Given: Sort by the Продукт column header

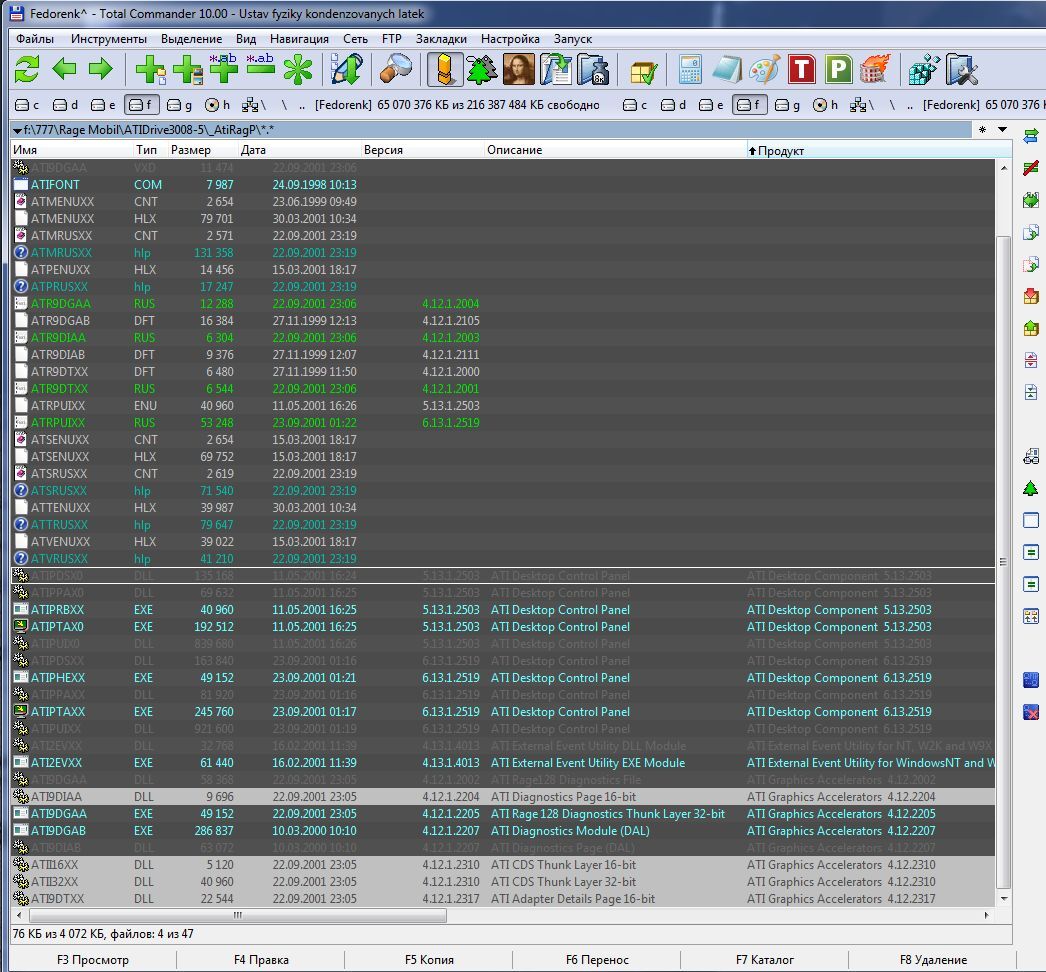Looking at the screenshot, I should point(879,150).
